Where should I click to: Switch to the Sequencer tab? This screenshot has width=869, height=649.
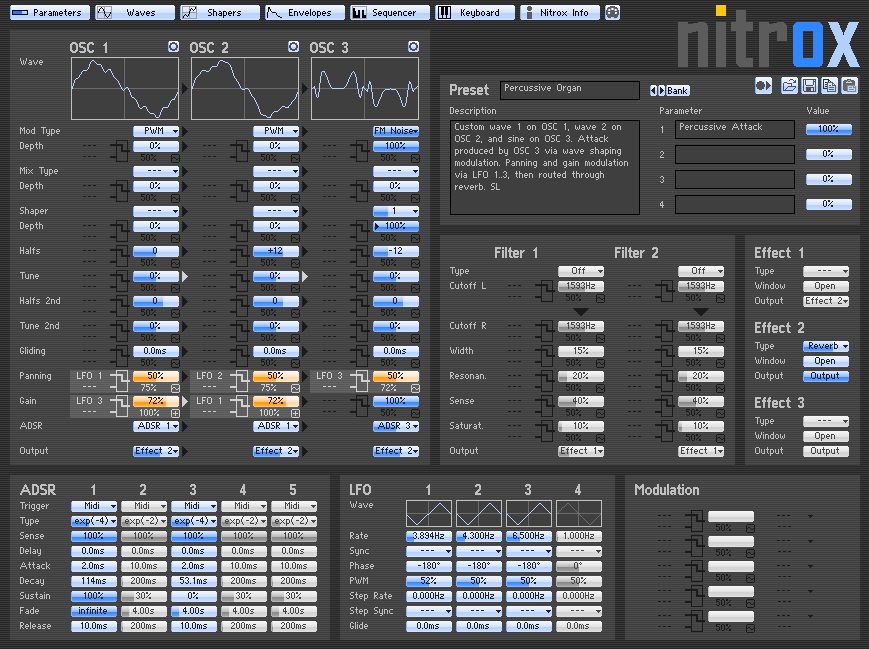[390, 12]
